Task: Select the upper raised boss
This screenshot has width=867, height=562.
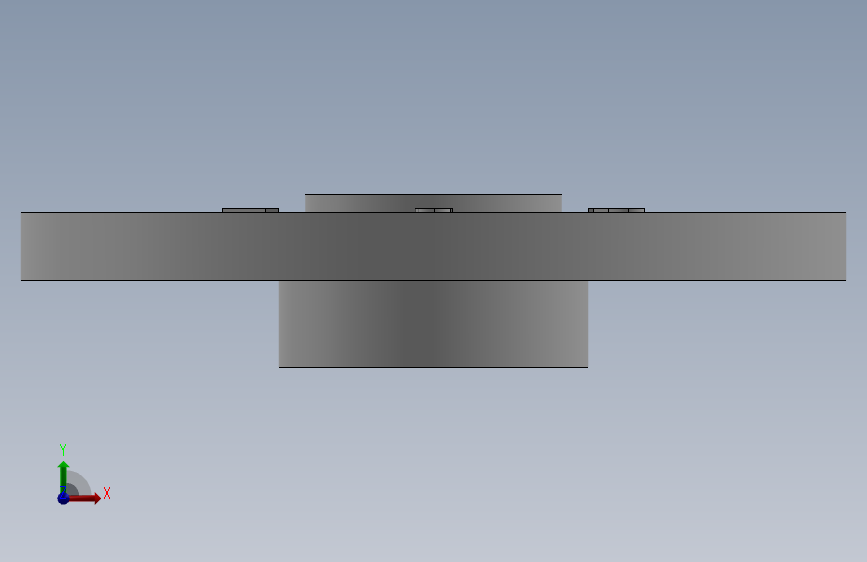Action: point(434,201)
